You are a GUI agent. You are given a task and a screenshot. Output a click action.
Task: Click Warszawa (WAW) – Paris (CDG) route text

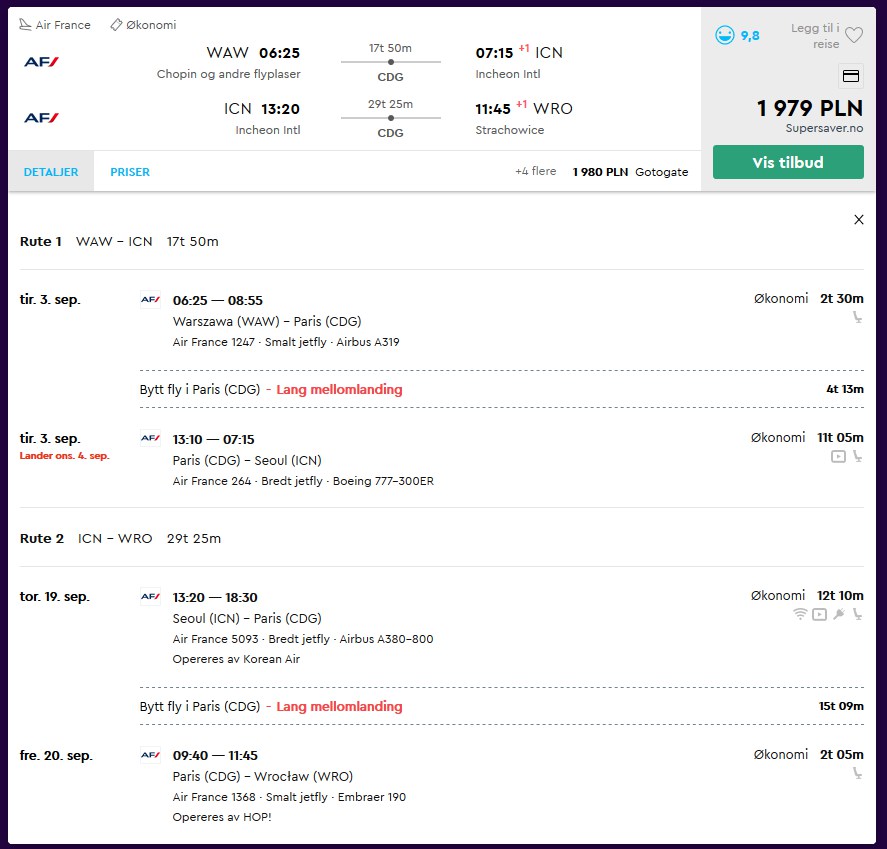coord(267,321)
